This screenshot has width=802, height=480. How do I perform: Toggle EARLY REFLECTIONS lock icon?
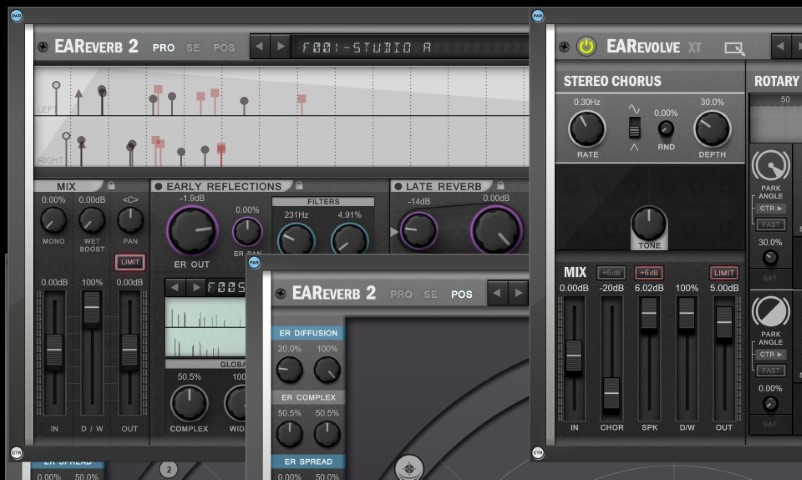pos(299,185)
